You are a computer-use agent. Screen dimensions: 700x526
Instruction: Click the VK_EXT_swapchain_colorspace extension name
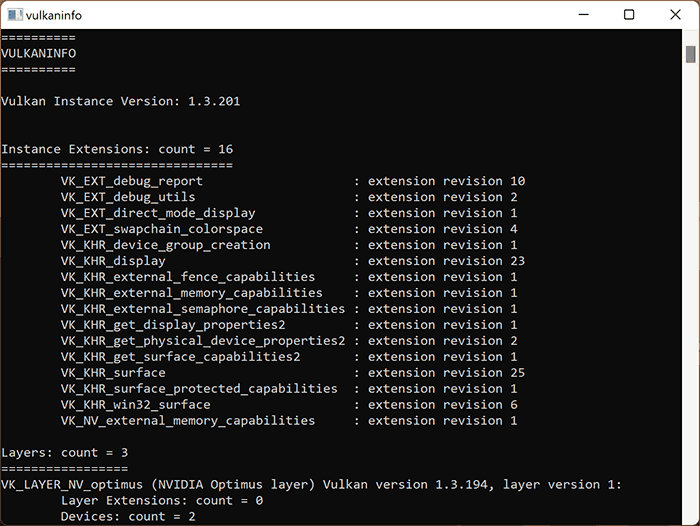[x=162, y=230]
